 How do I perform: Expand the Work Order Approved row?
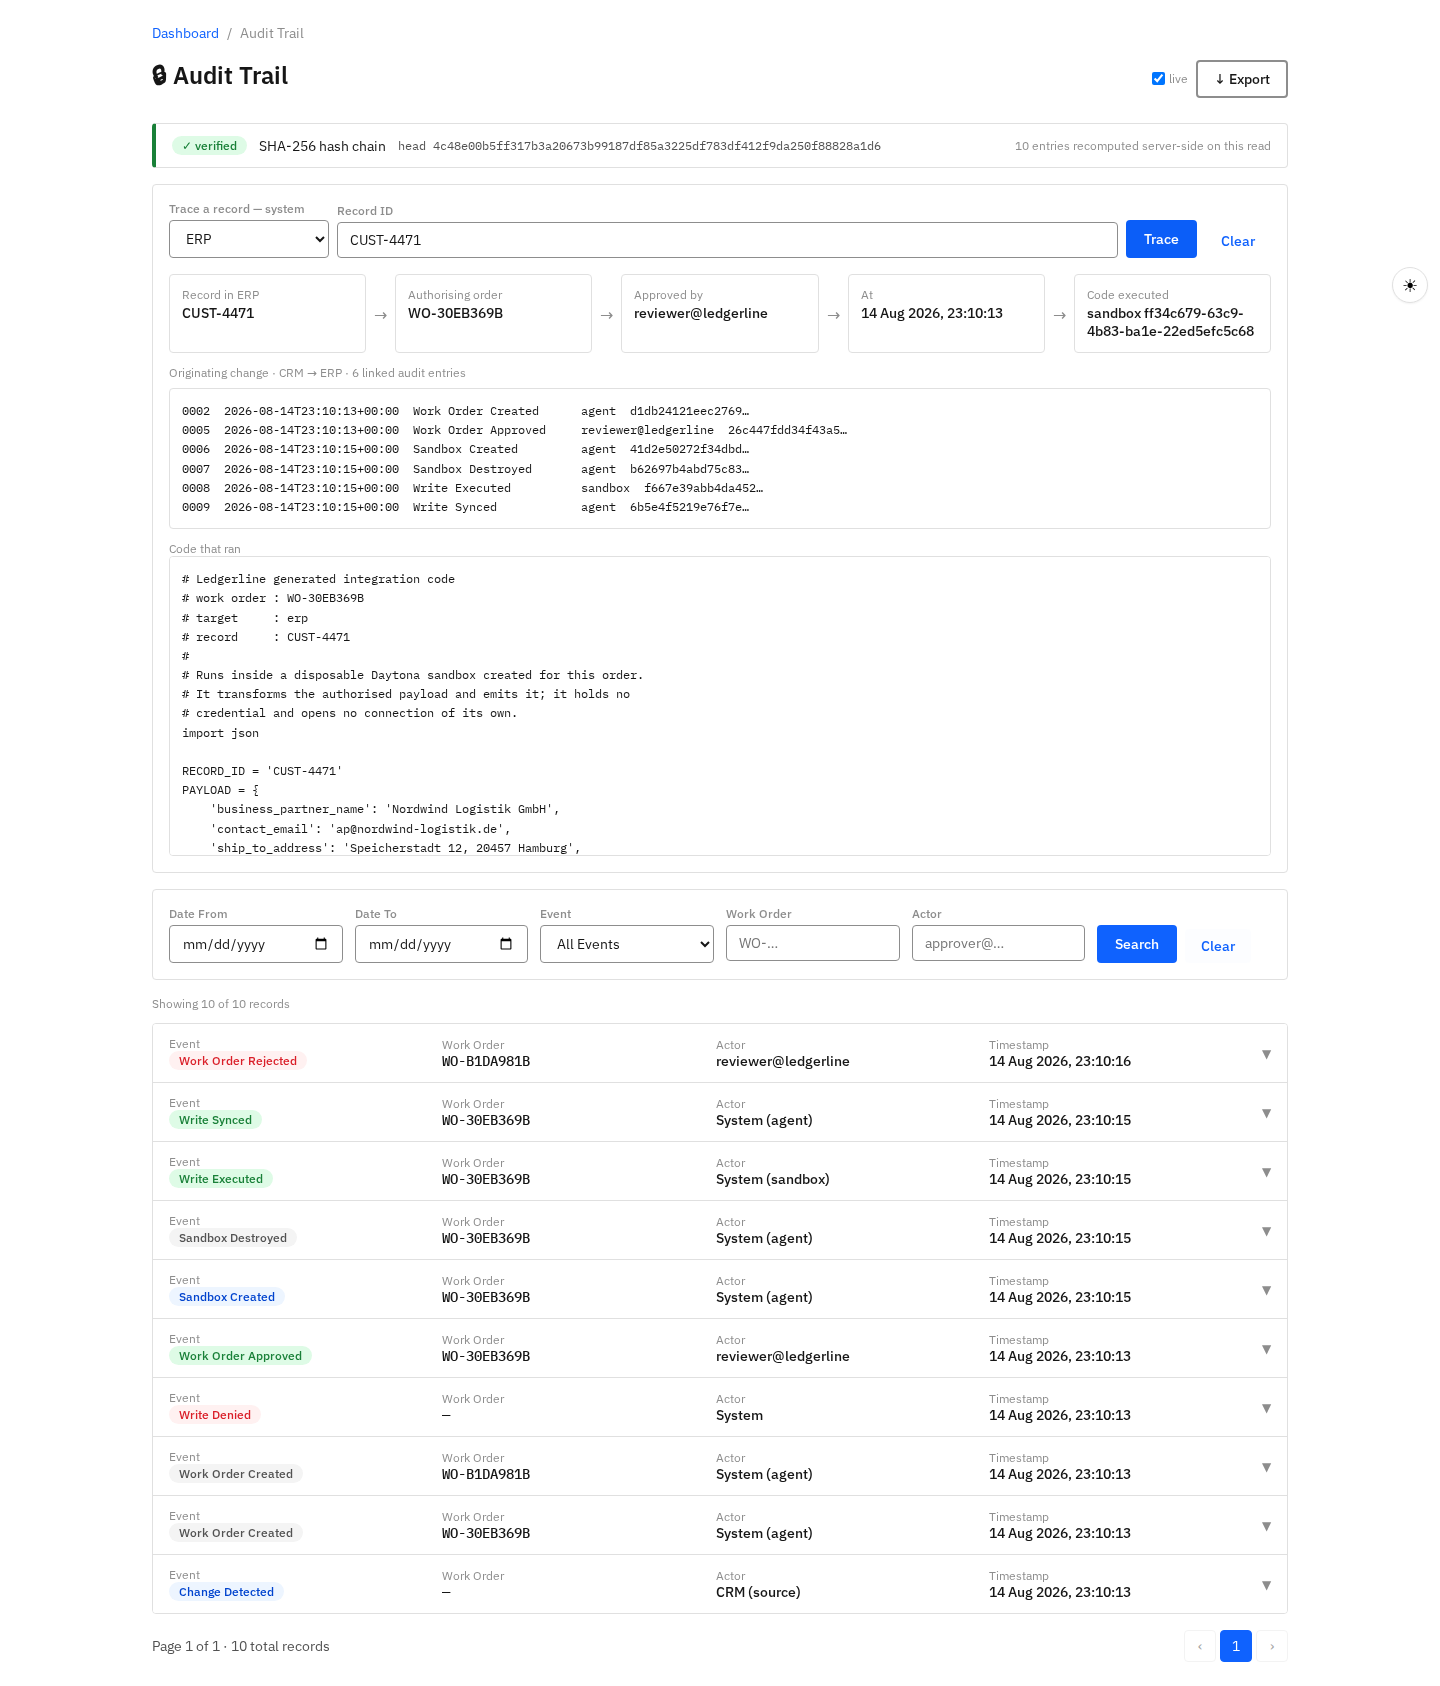coord(720,1348)
